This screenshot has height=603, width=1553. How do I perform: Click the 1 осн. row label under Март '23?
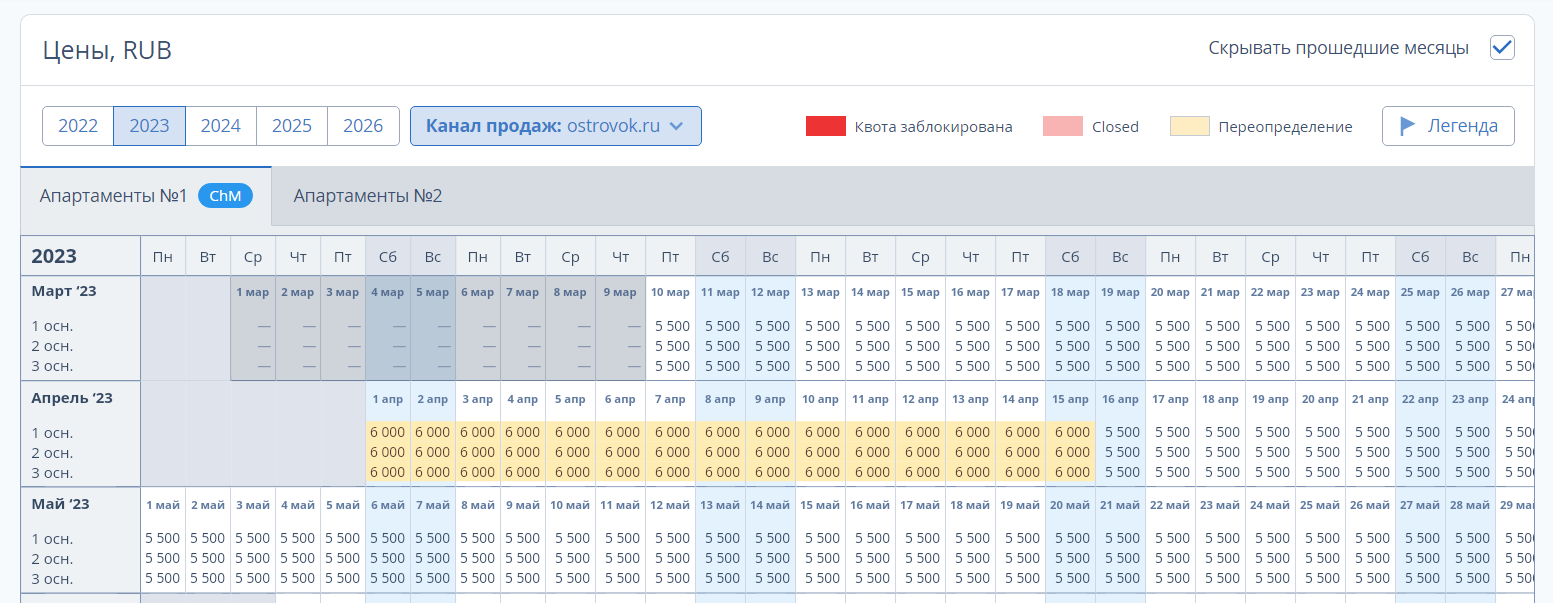point(52,326)
